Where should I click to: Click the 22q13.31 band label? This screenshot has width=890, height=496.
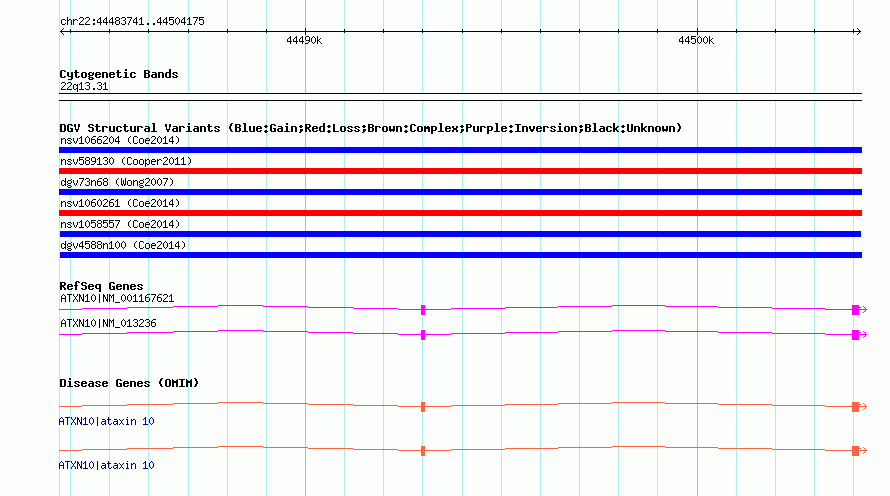click(84, 86)
